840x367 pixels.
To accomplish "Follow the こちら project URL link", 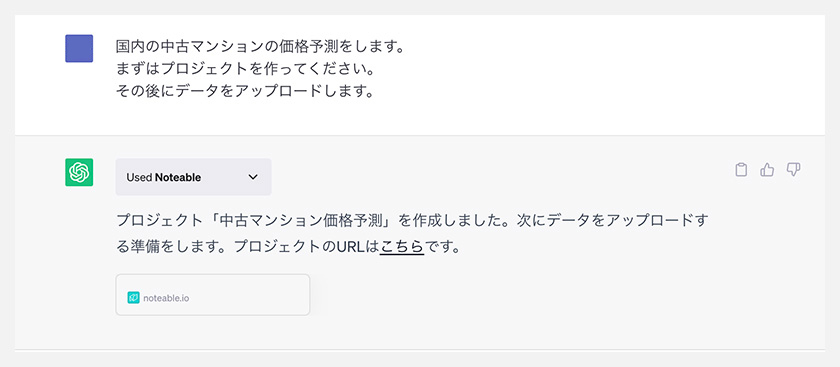I will (402, 248).
